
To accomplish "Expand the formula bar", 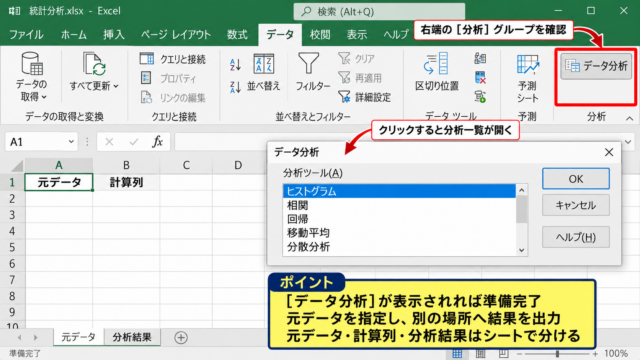I will coord(628,142).
